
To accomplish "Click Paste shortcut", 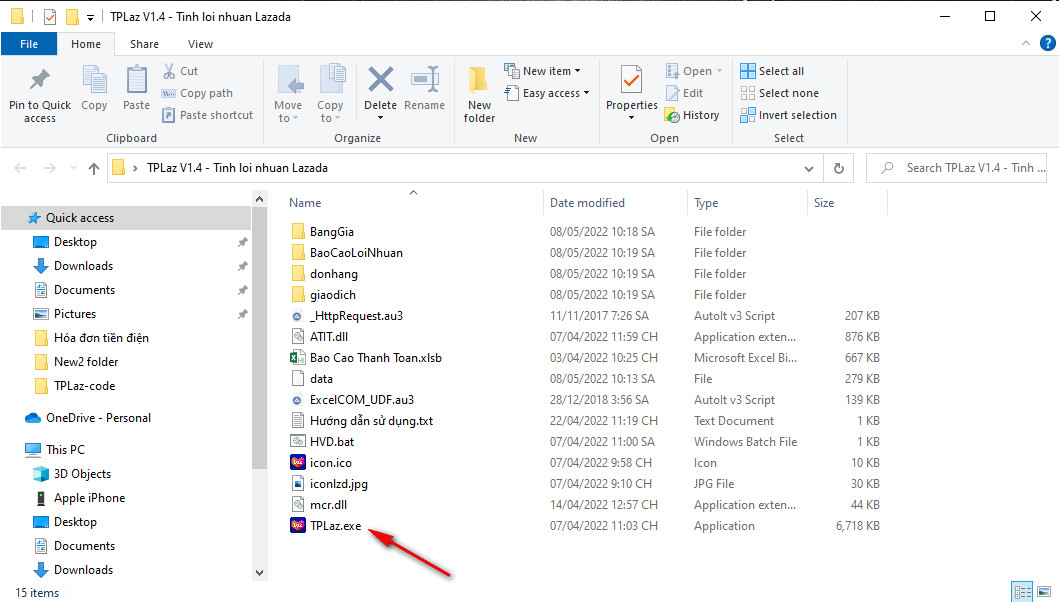I will [207, 115].
